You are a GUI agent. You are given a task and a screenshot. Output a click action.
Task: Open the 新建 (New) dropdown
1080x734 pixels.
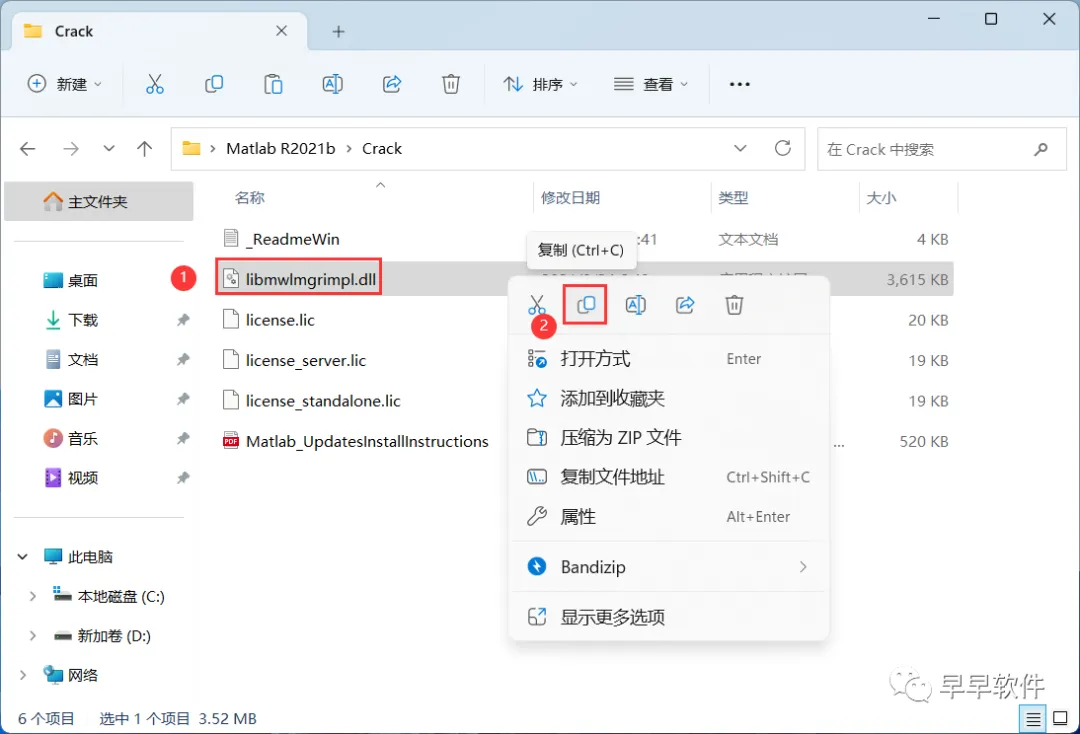coord(65,84)
